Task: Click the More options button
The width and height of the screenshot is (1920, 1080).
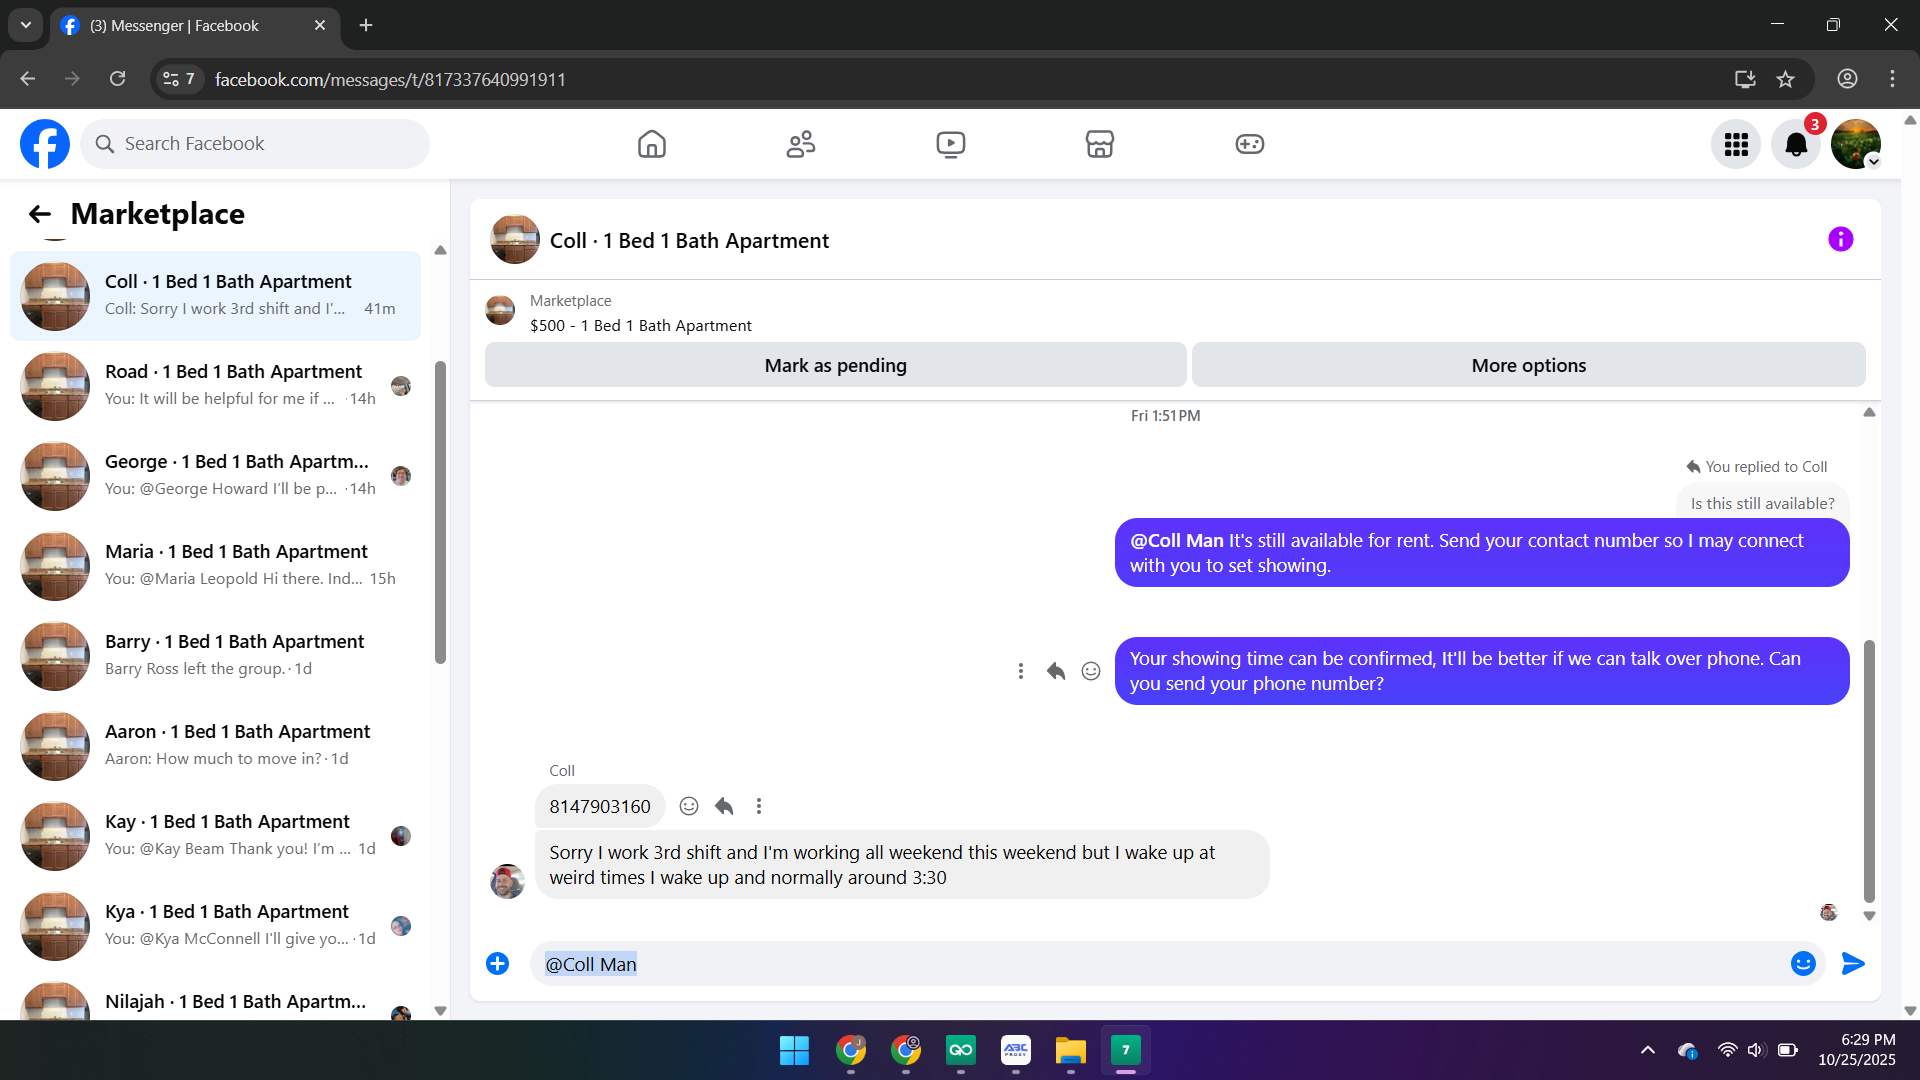Action: [x=1528, y=365]
